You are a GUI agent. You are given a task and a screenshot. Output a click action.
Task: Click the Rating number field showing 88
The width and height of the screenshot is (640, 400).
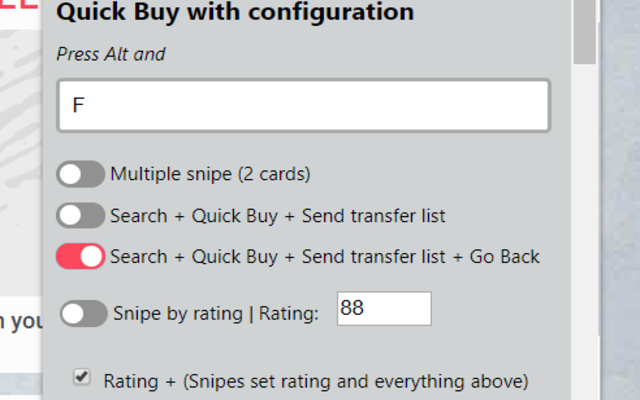[x=384, y=309]
